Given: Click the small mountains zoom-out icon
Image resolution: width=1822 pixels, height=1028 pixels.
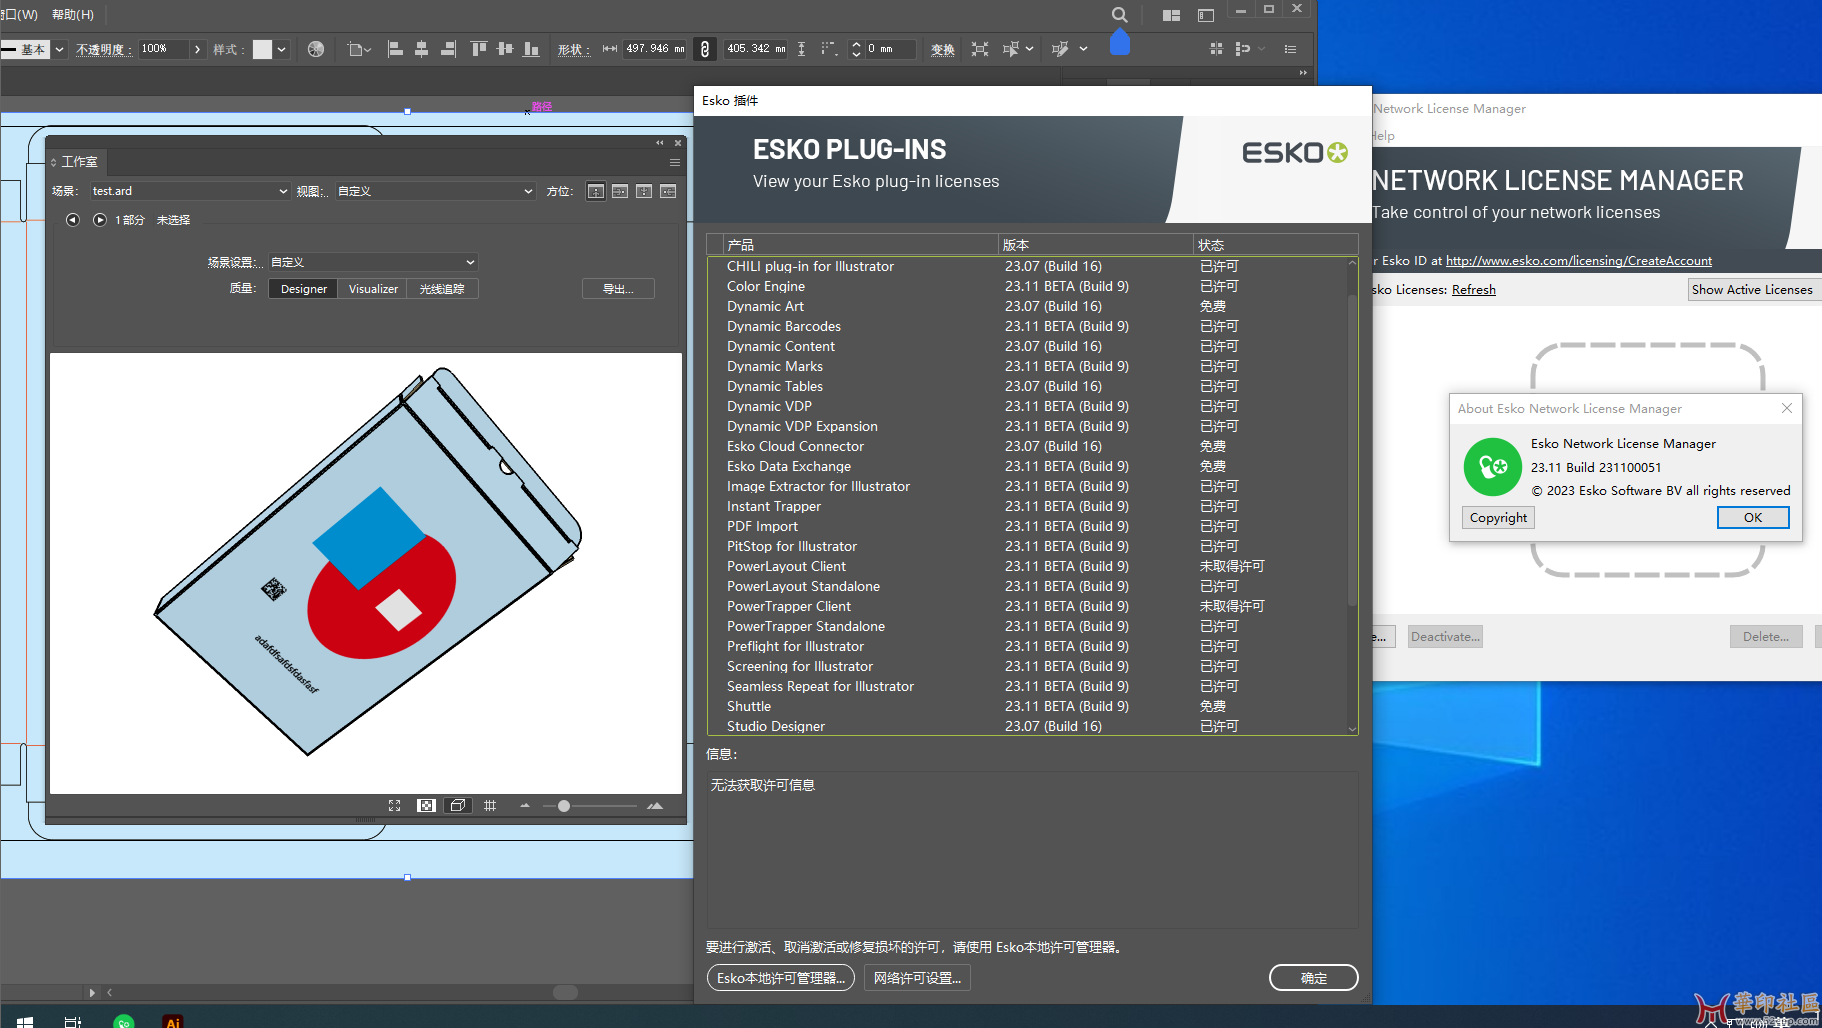Looking at the screenshot, I should 525,805.
